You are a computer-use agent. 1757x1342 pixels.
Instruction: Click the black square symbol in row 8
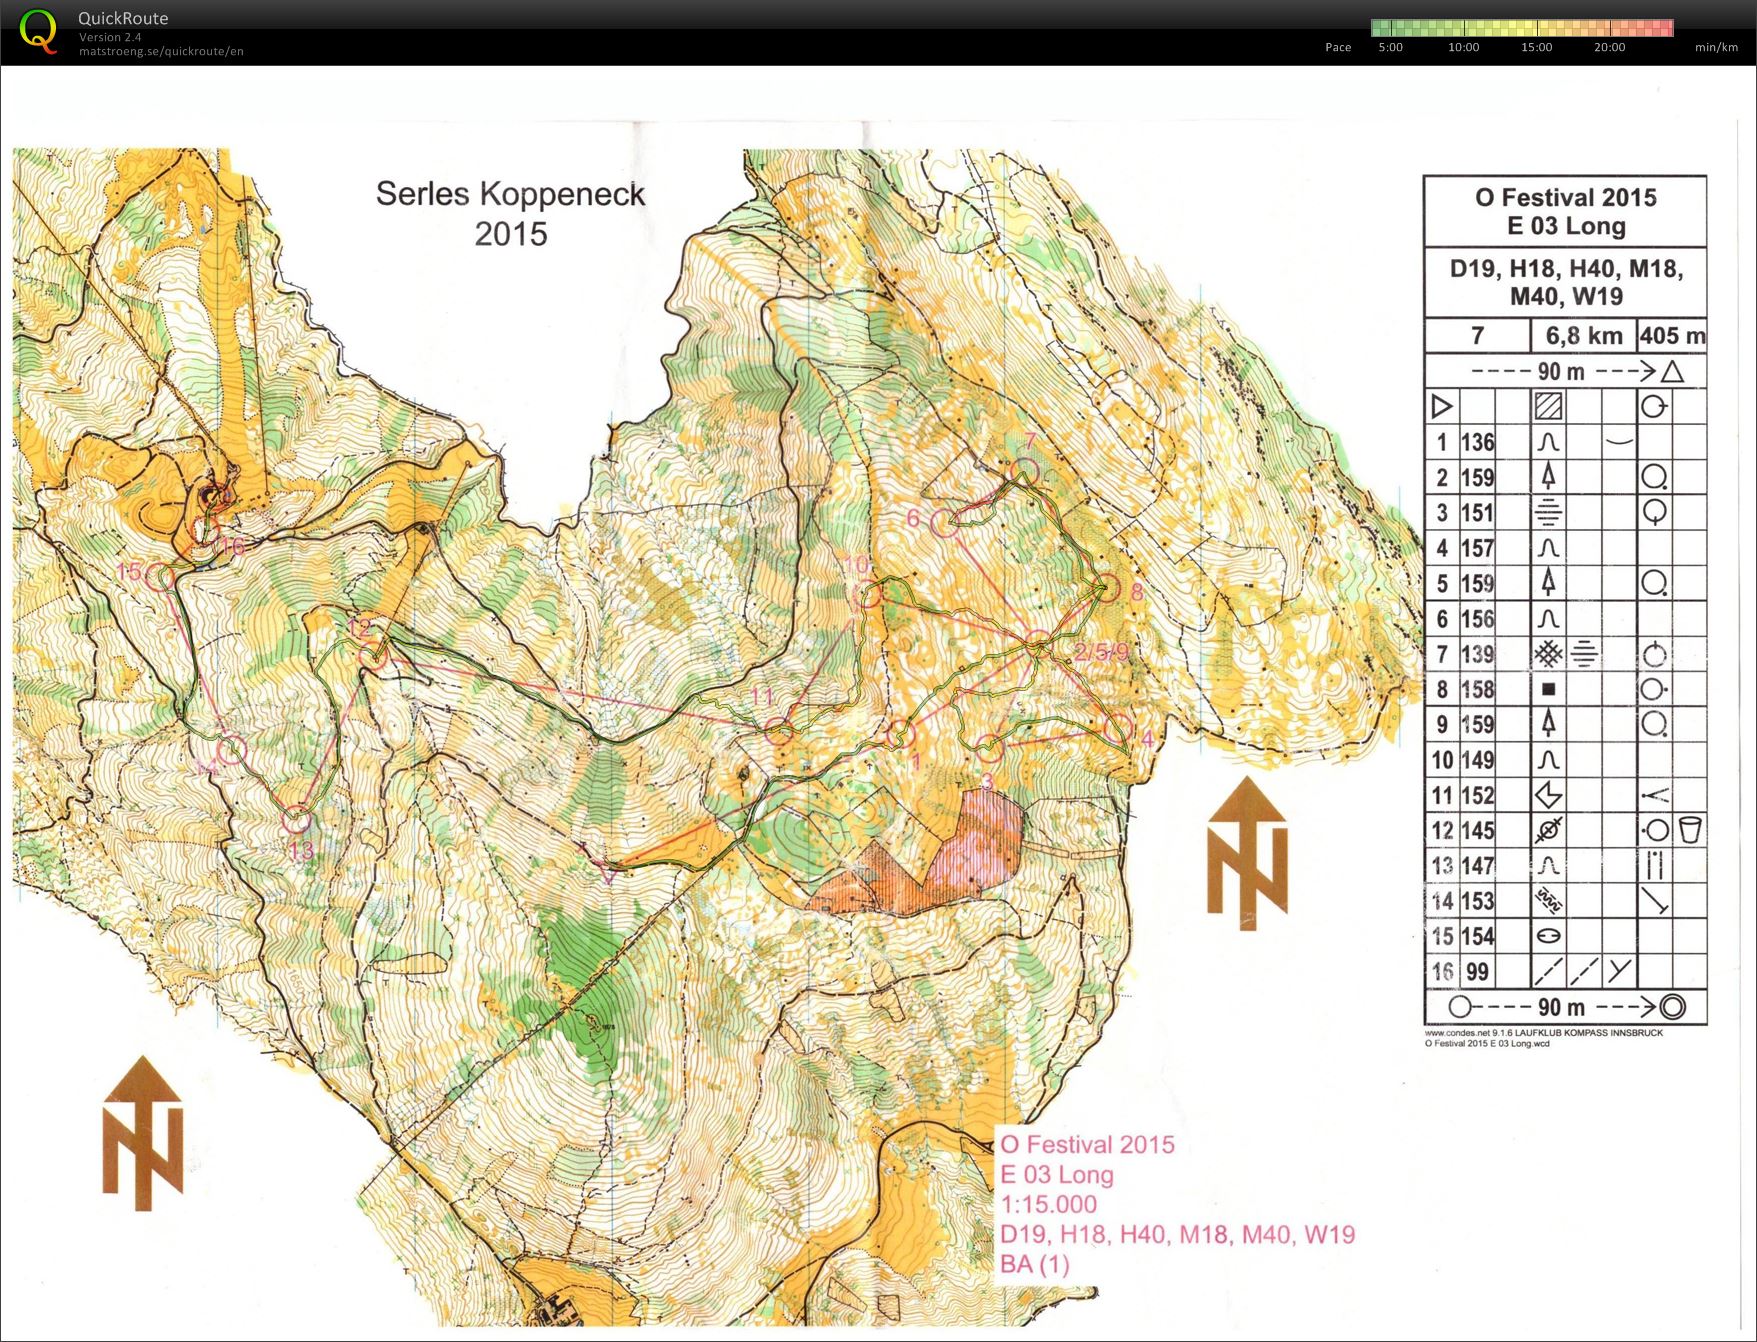tap(1548, 689)
